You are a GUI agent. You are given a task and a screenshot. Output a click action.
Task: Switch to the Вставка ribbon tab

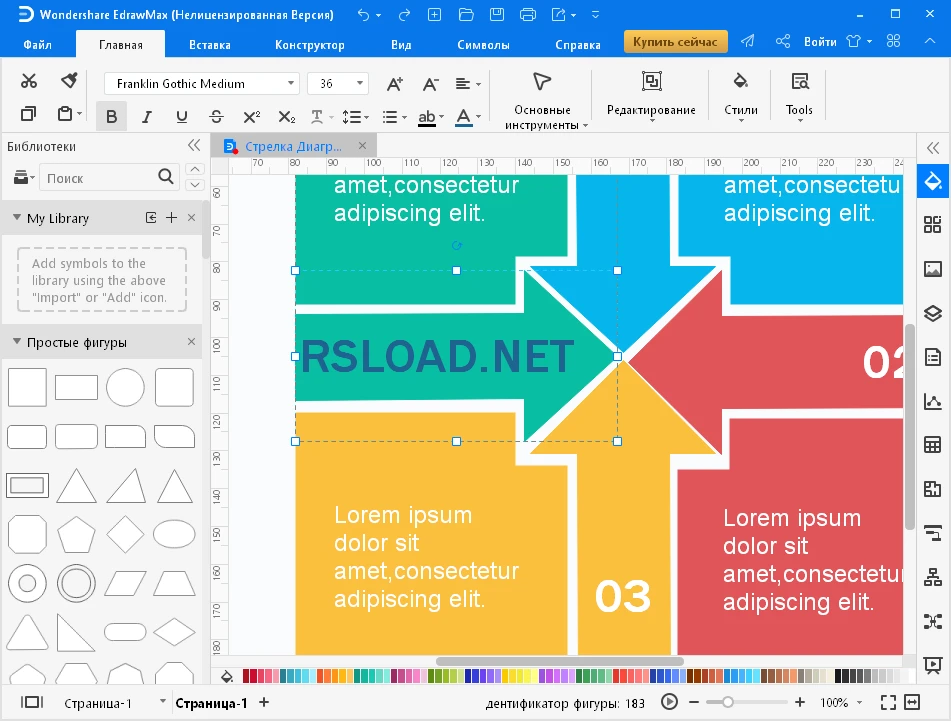[x=209, y=45]
